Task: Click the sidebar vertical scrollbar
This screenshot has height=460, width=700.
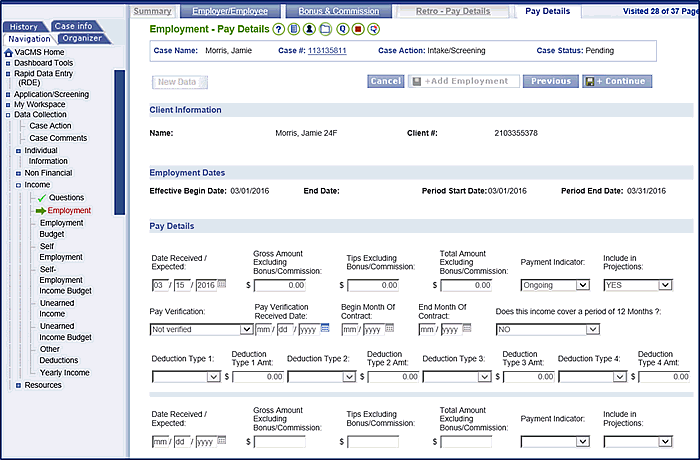Action: click(x=119, y=142)
